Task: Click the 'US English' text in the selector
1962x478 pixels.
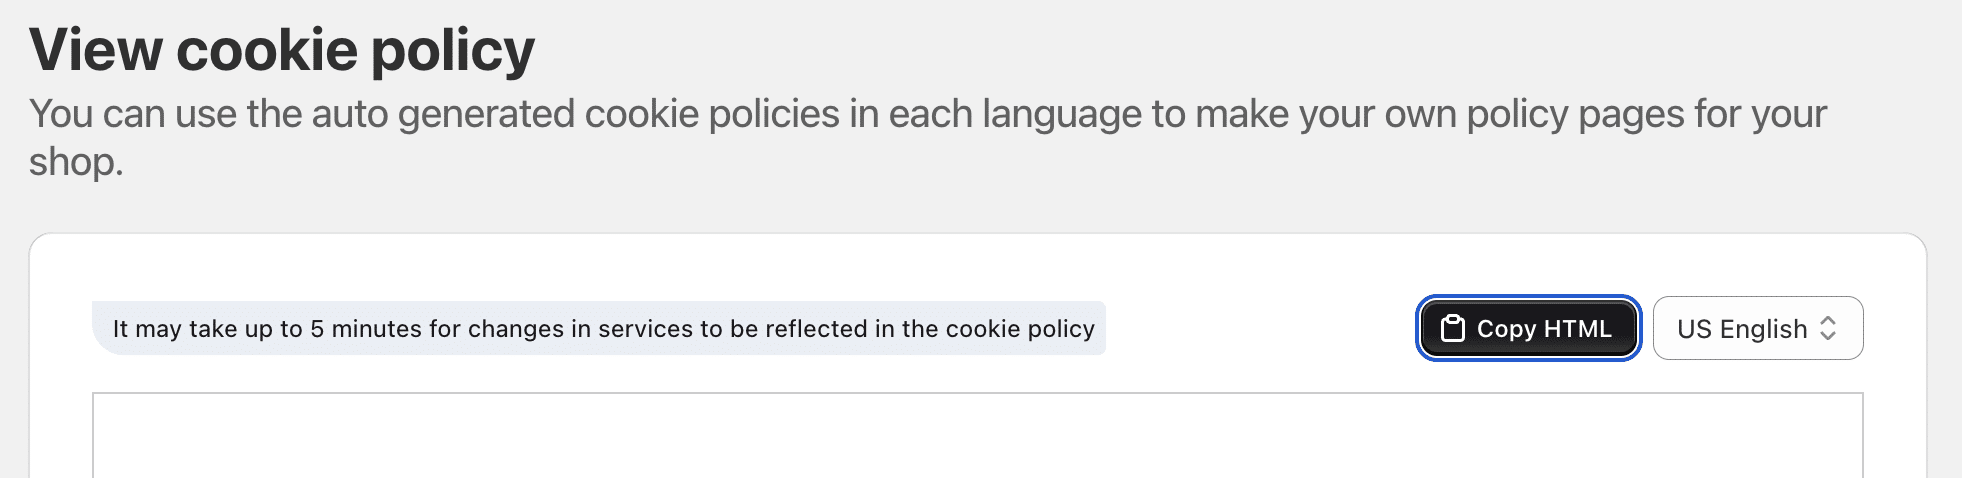Action: click(1742, 329)
